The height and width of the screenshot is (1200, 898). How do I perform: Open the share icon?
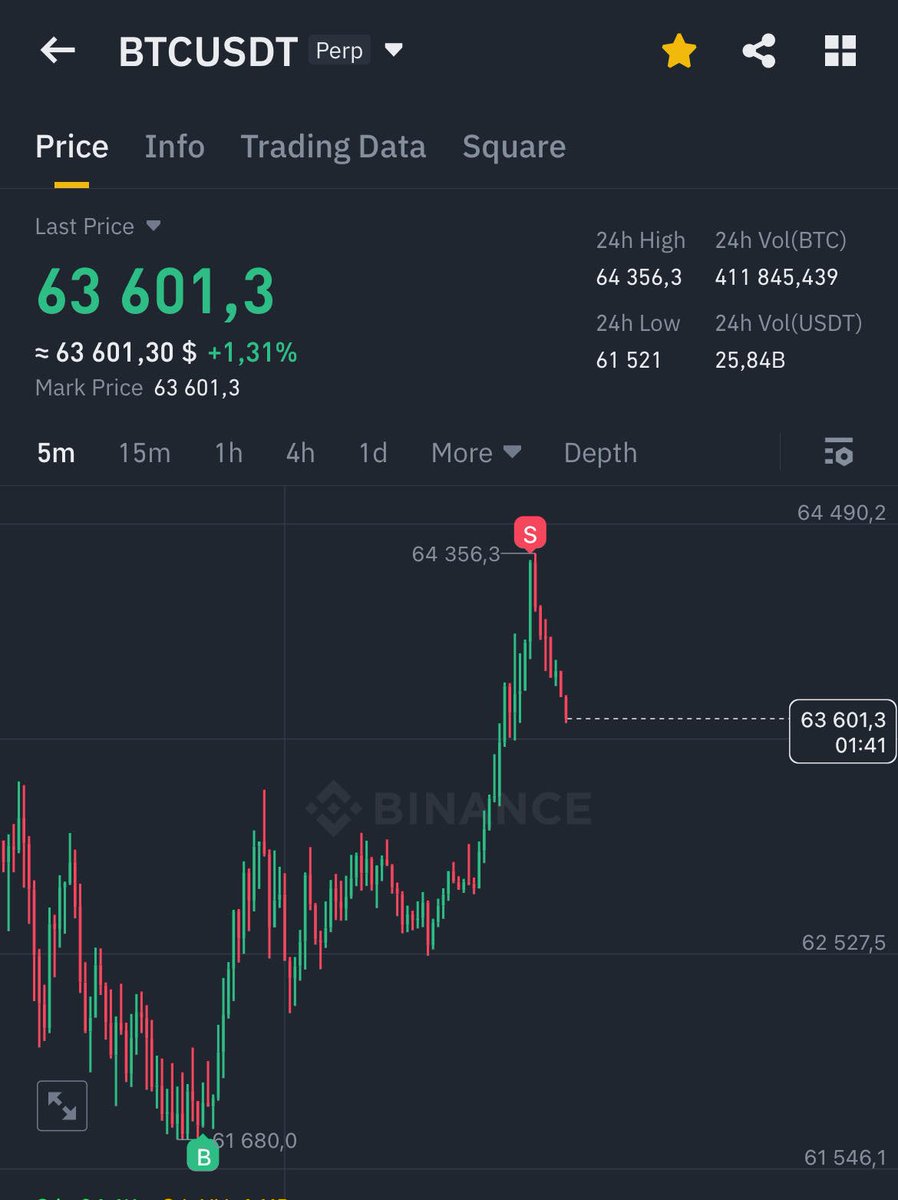pos(759,51)
